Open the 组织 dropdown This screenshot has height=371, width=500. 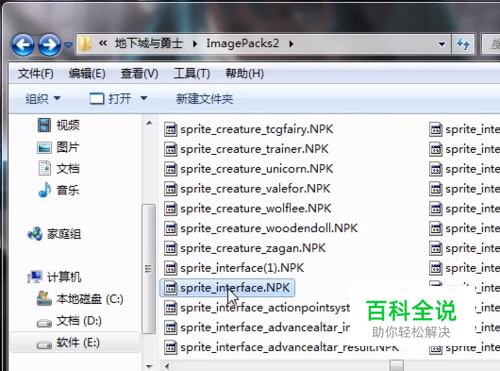43,99
